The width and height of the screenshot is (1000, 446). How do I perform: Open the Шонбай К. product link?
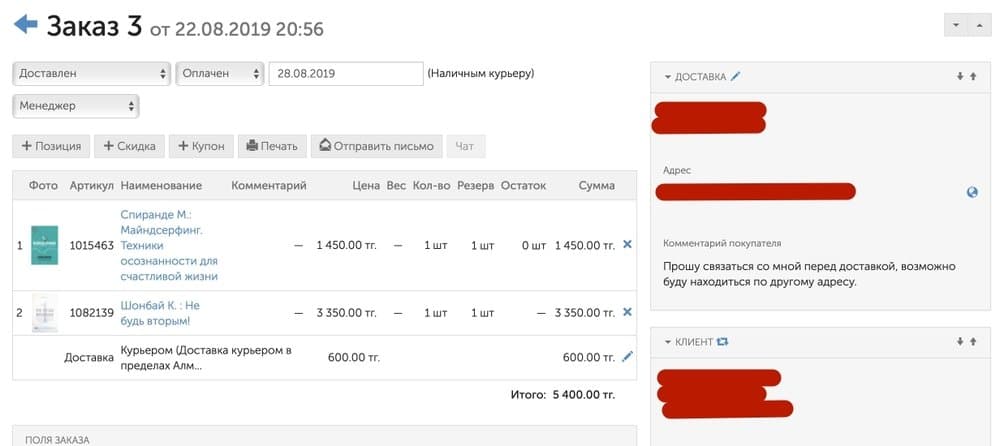pyautogui.click(x=160, y=313)
